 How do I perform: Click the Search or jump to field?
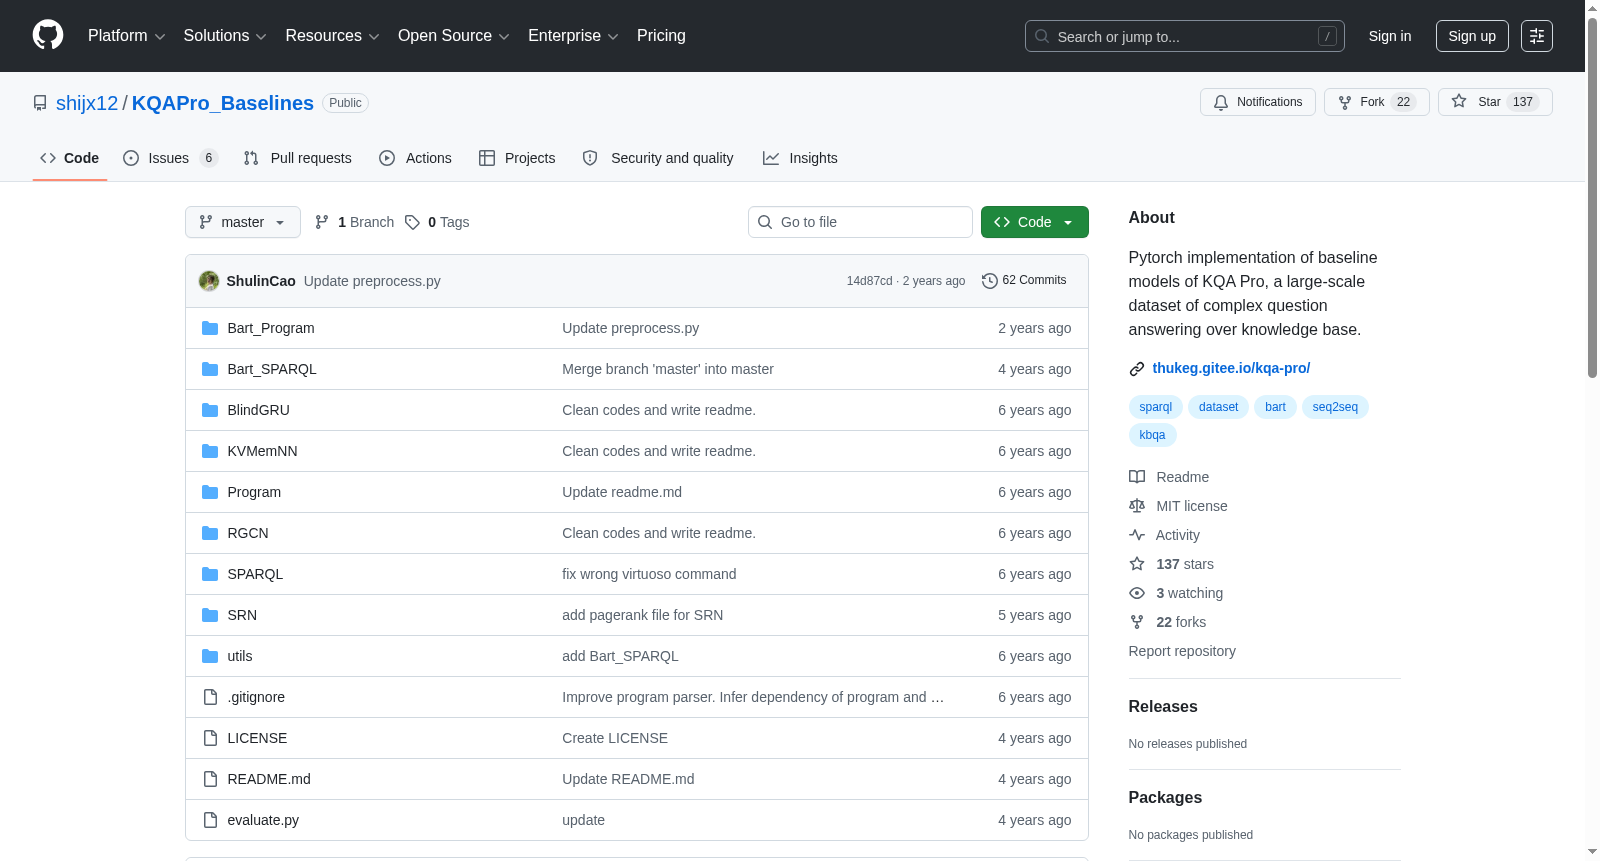click(1185, 36)
